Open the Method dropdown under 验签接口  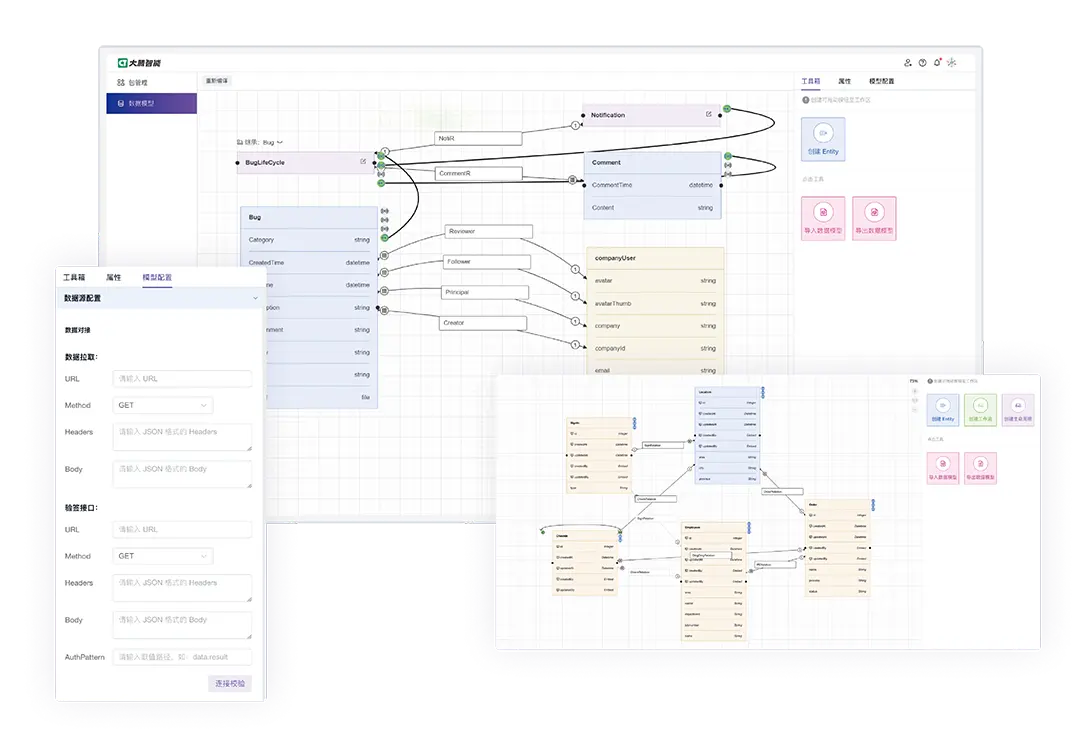tap(163, 556)
